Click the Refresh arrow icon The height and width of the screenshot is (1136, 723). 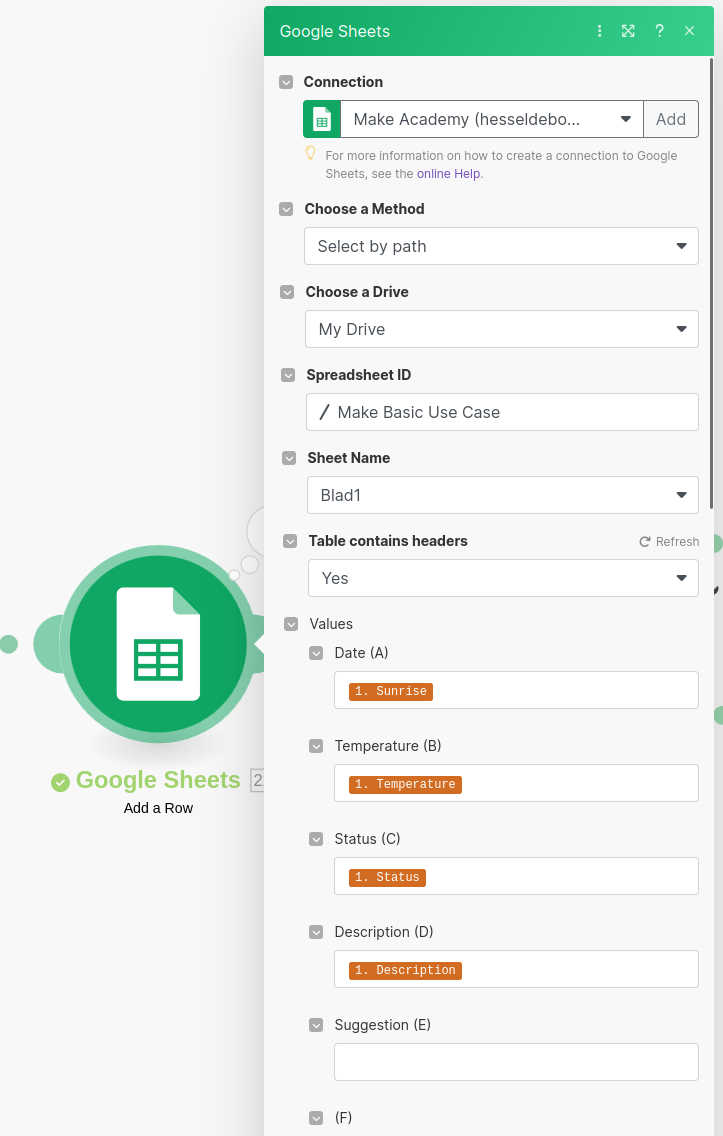pyautogui.click(x=645, y=542)
